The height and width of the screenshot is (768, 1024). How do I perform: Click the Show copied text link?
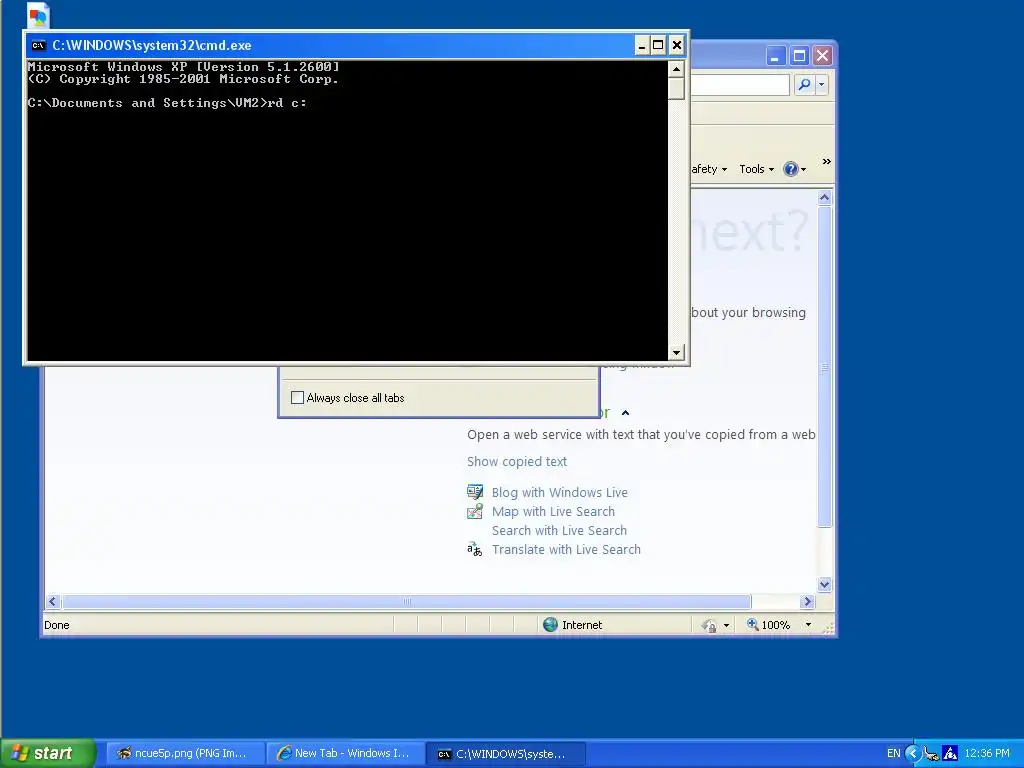pyautogui.click(x=517, y=462)
